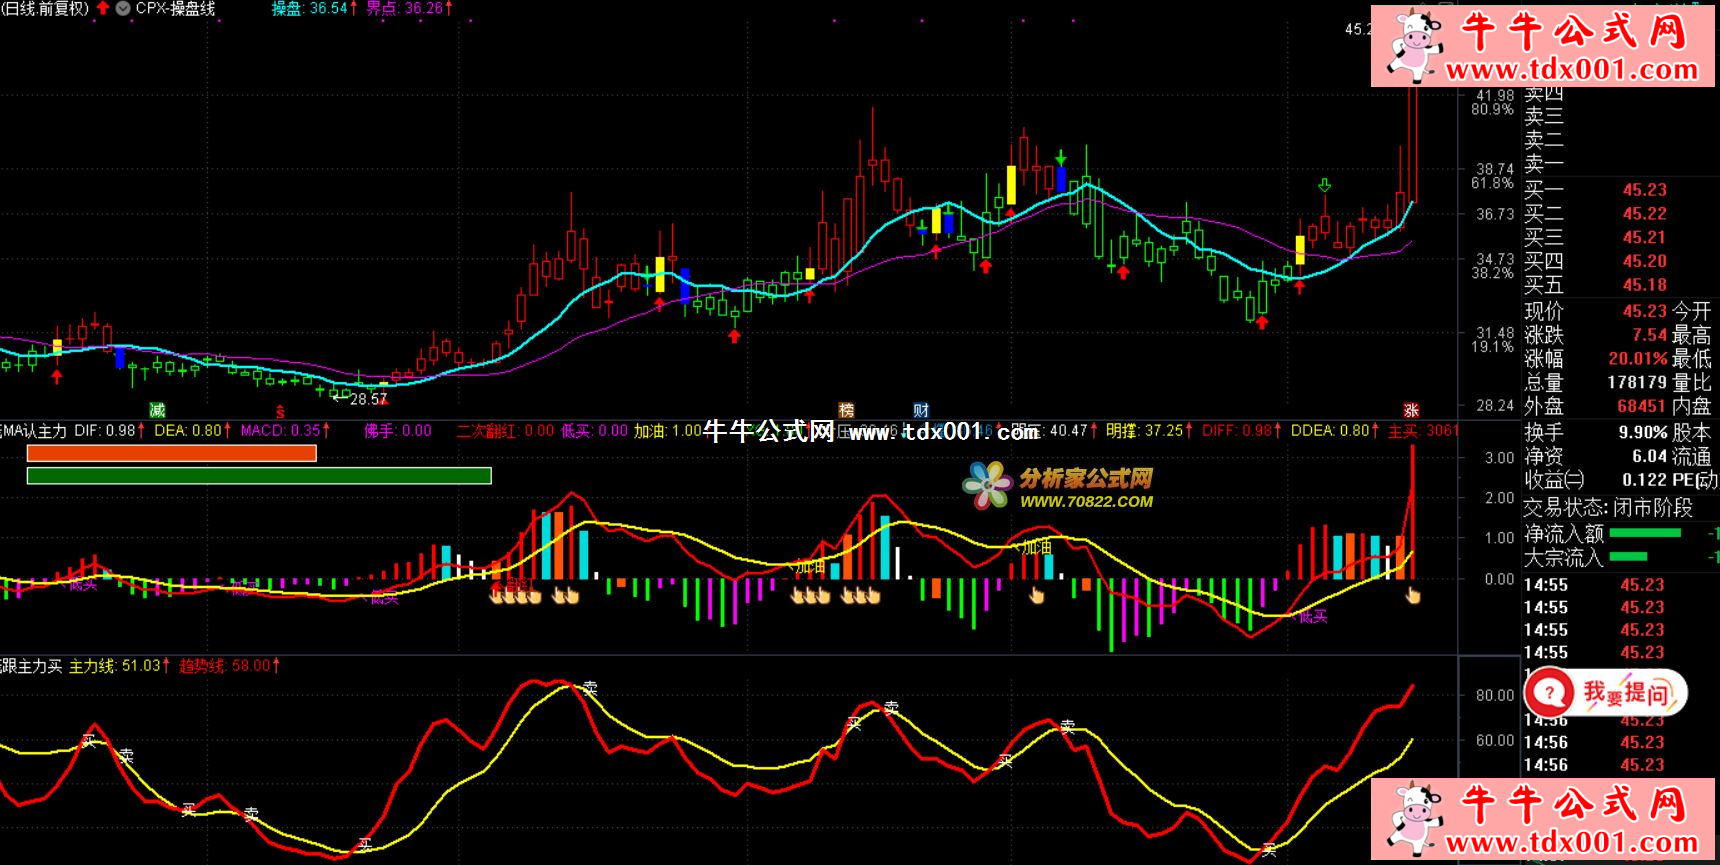Click the 28.57 low price label
Viewport: 1720px width, 865px height.
click(x=368, y=399)
